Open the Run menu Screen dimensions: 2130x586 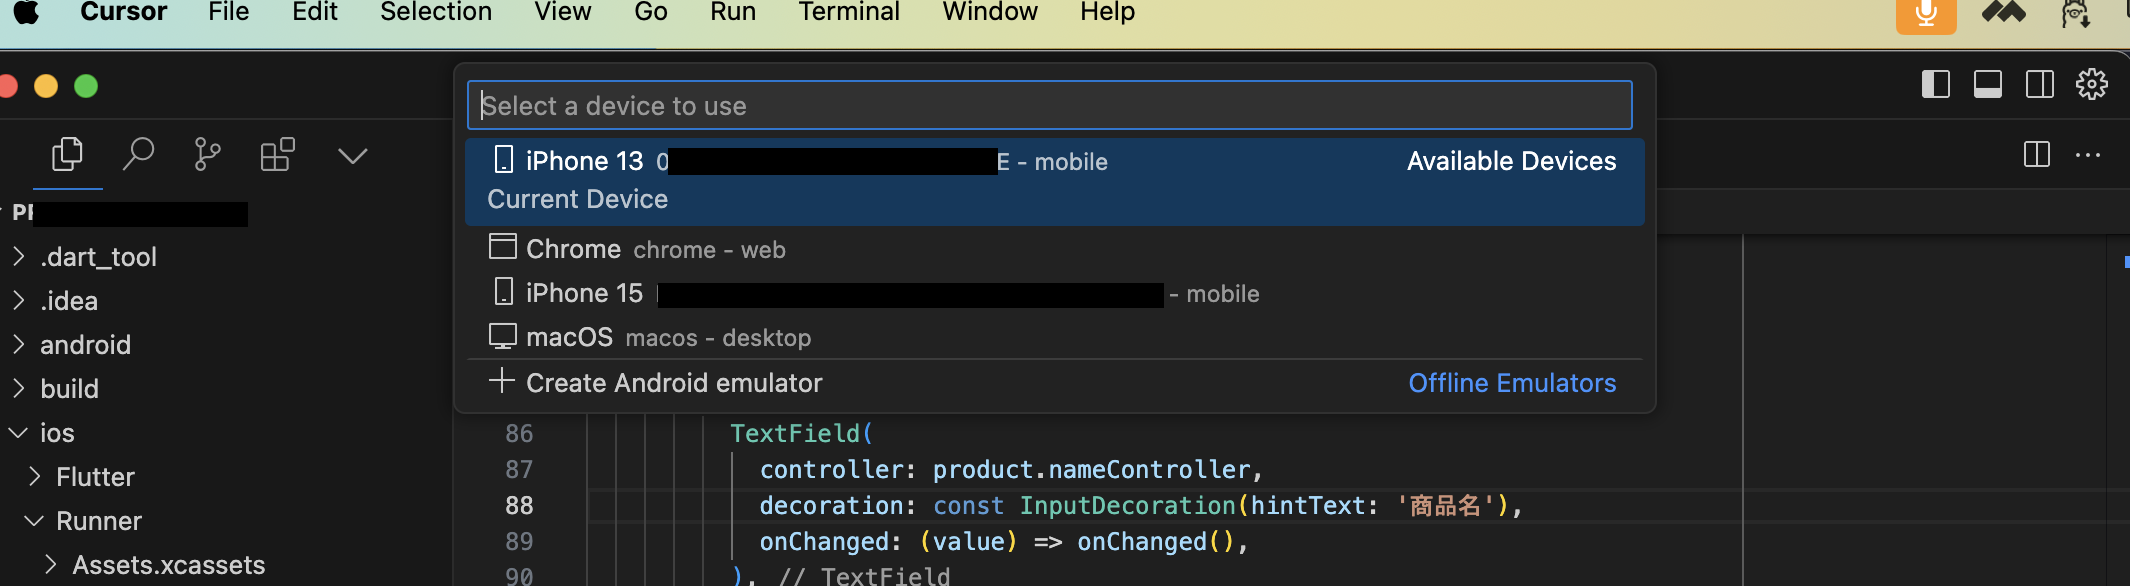point(733,12)
